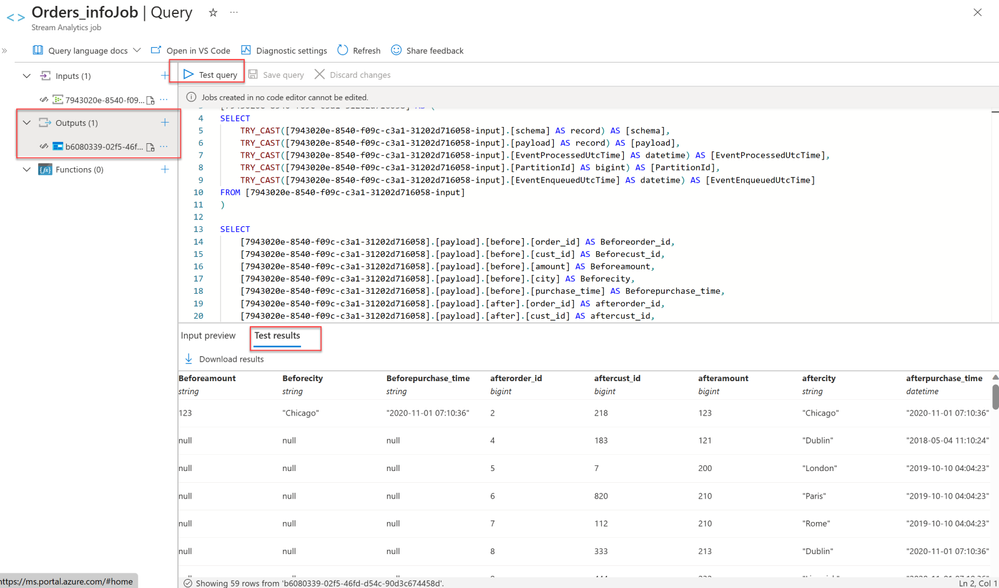Screen dimensions: 999x588
Task: Select the afteramount cell with value 121
Action: 705,440
